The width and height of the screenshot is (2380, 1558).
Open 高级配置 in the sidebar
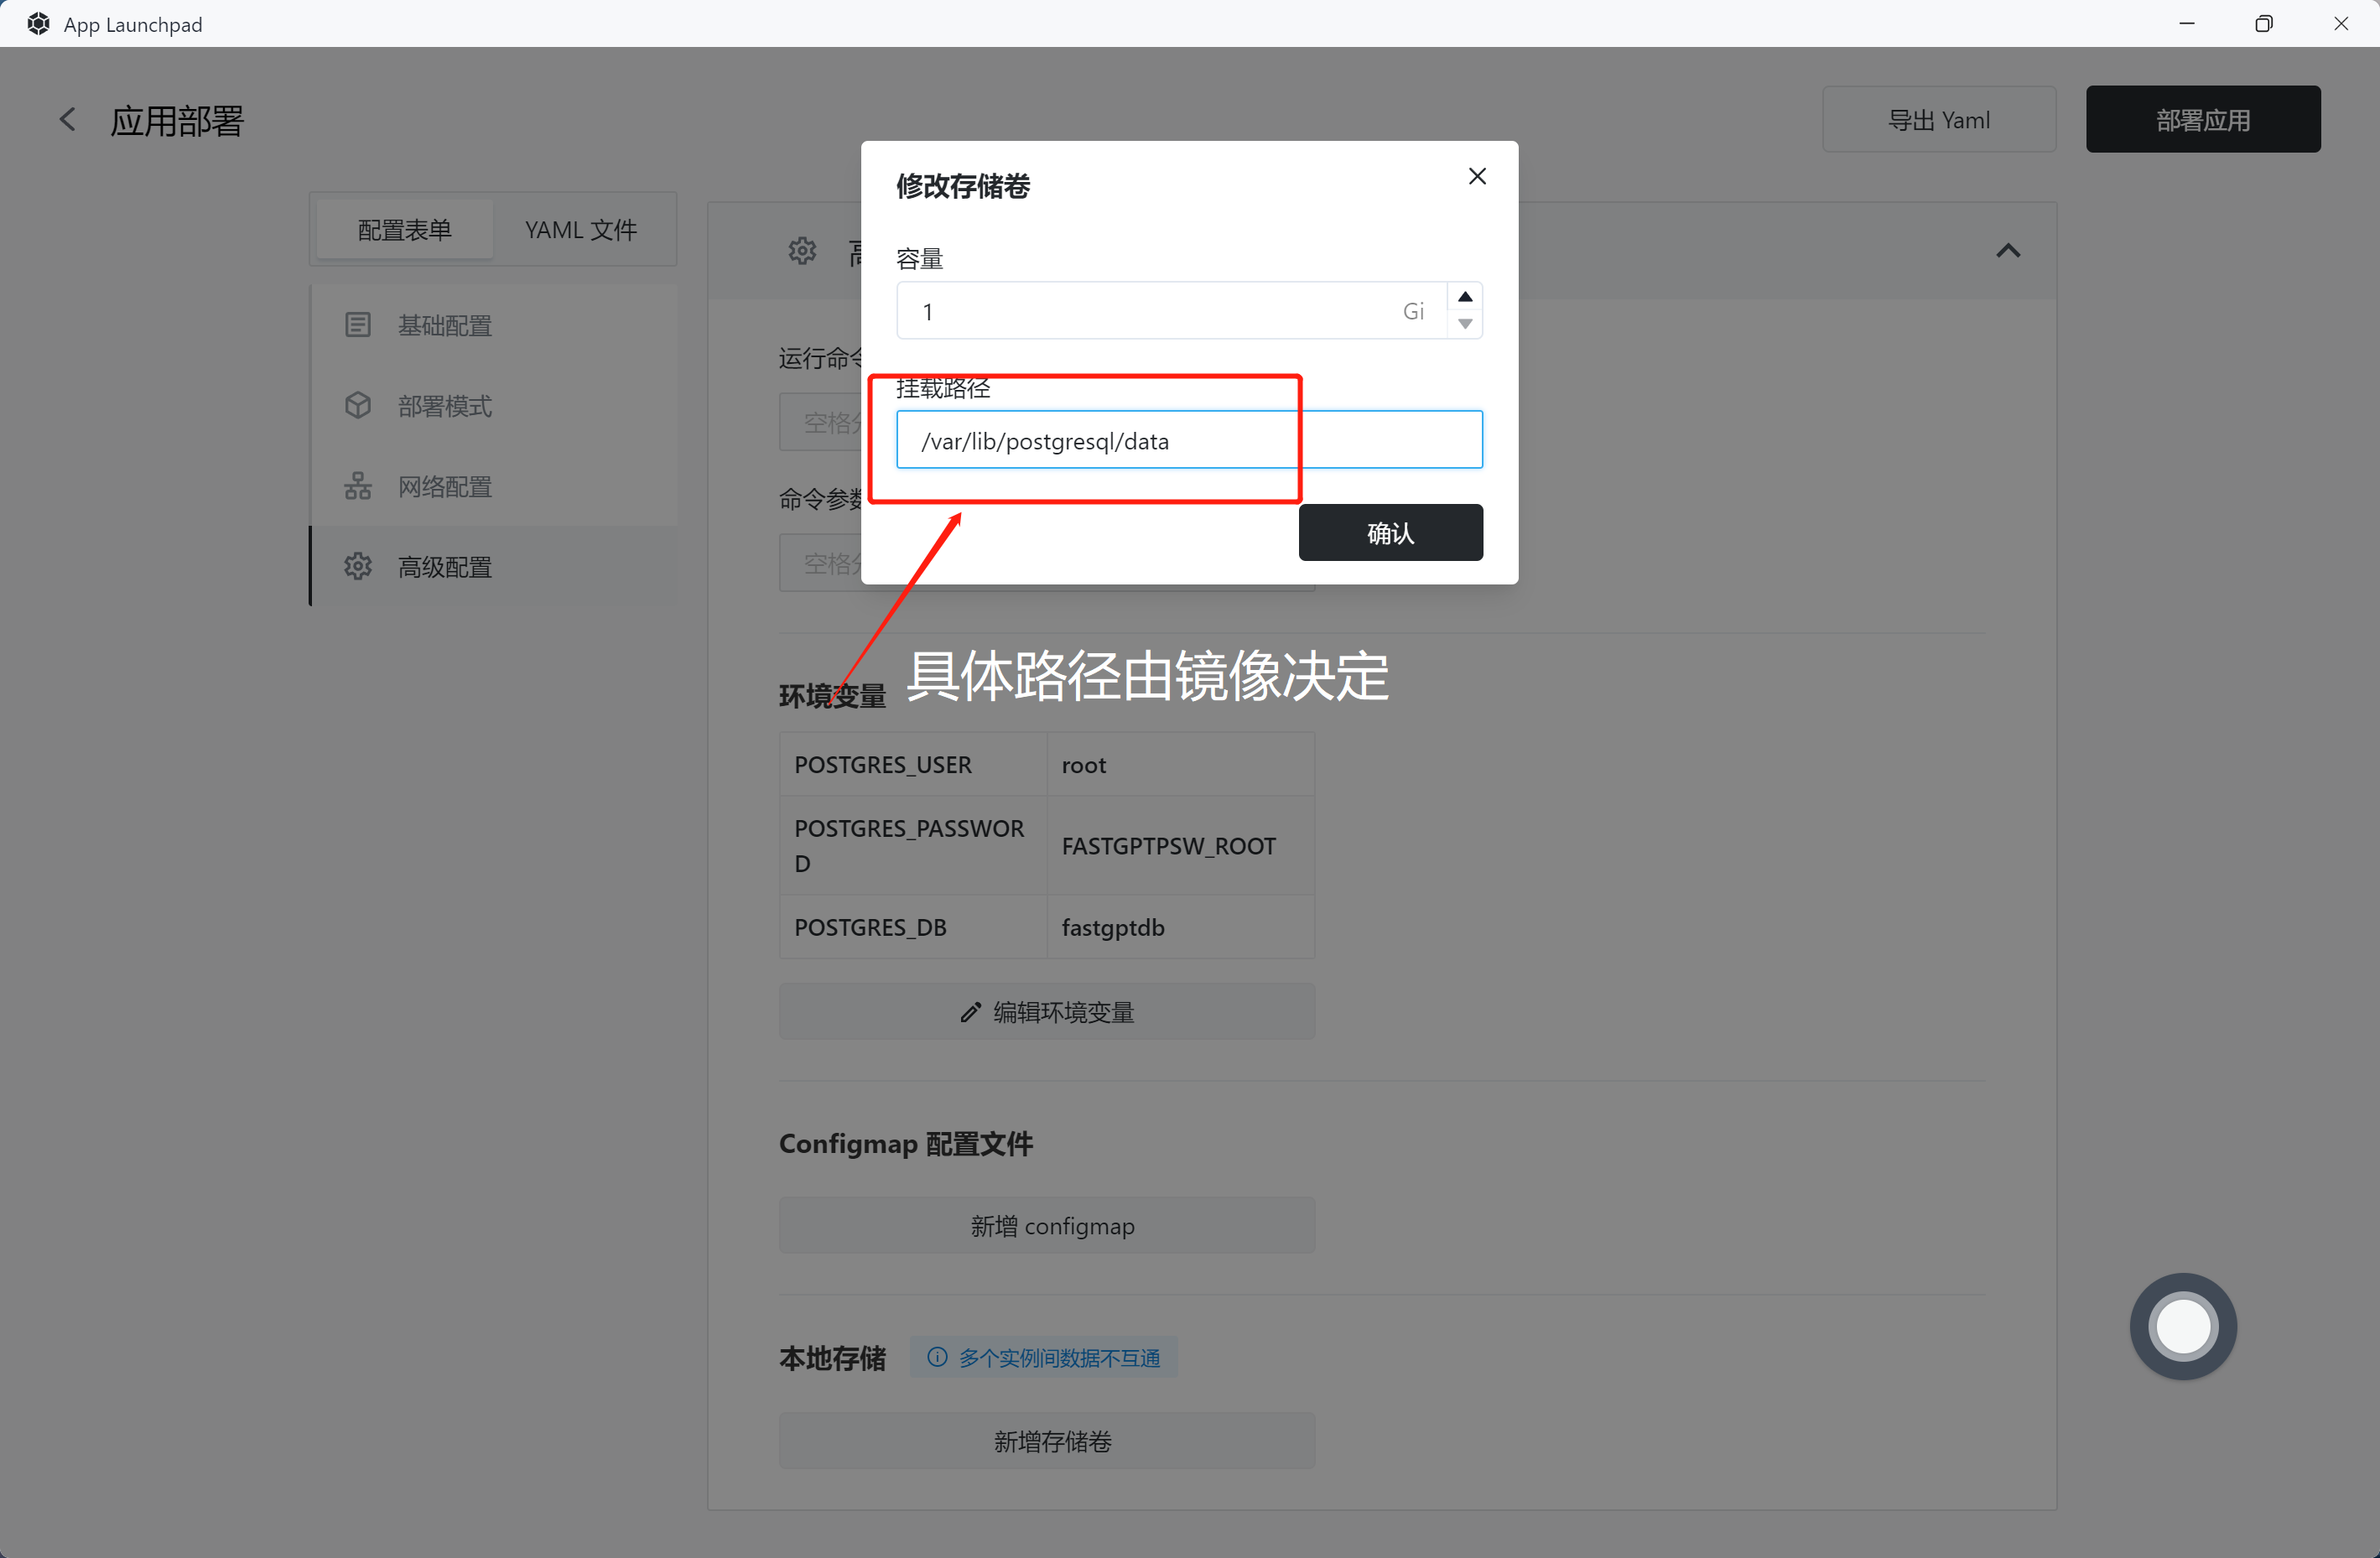[494, 567]
